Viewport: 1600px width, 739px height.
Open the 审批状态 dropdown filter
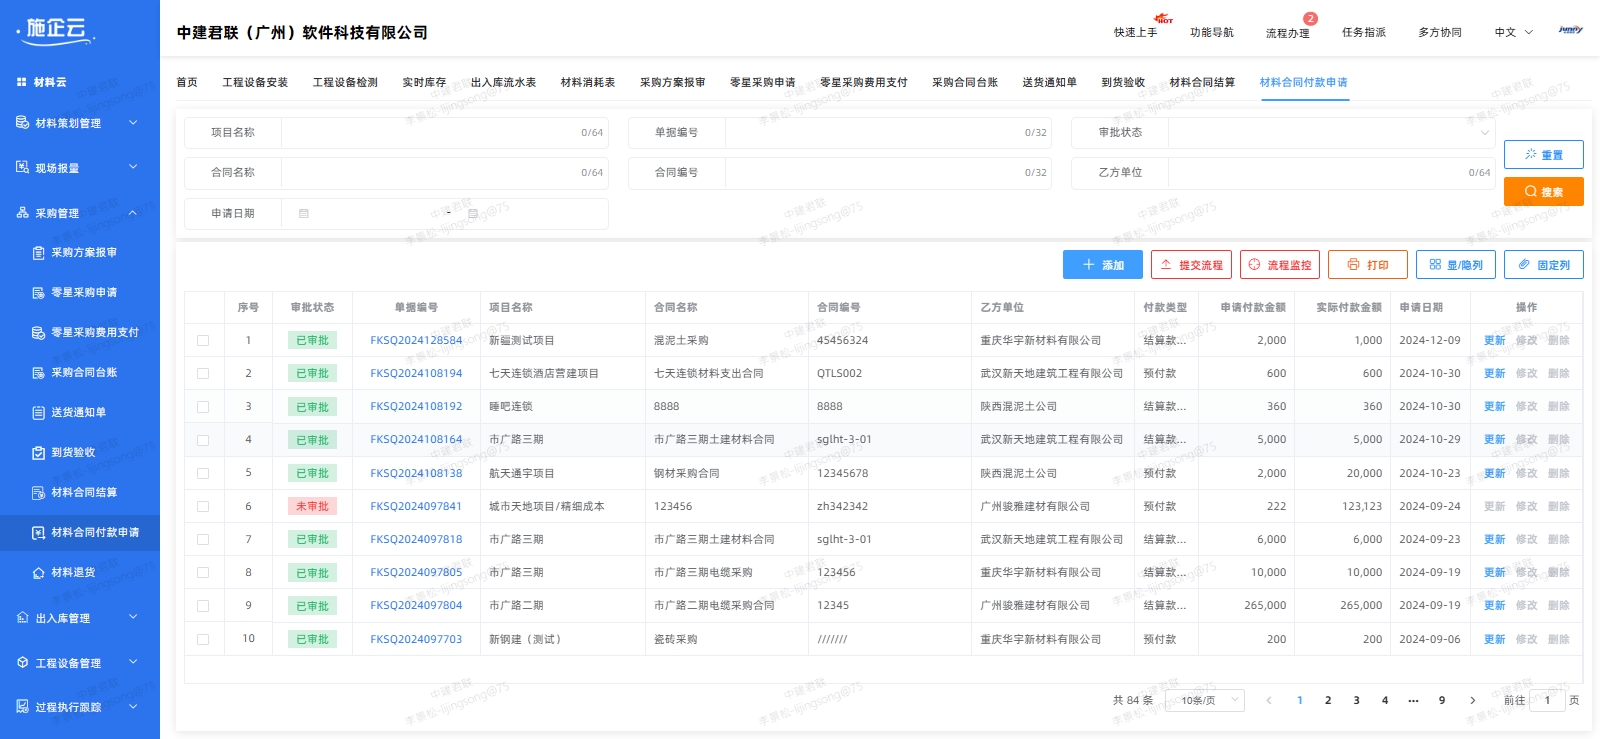click(x=1330, y=132)
